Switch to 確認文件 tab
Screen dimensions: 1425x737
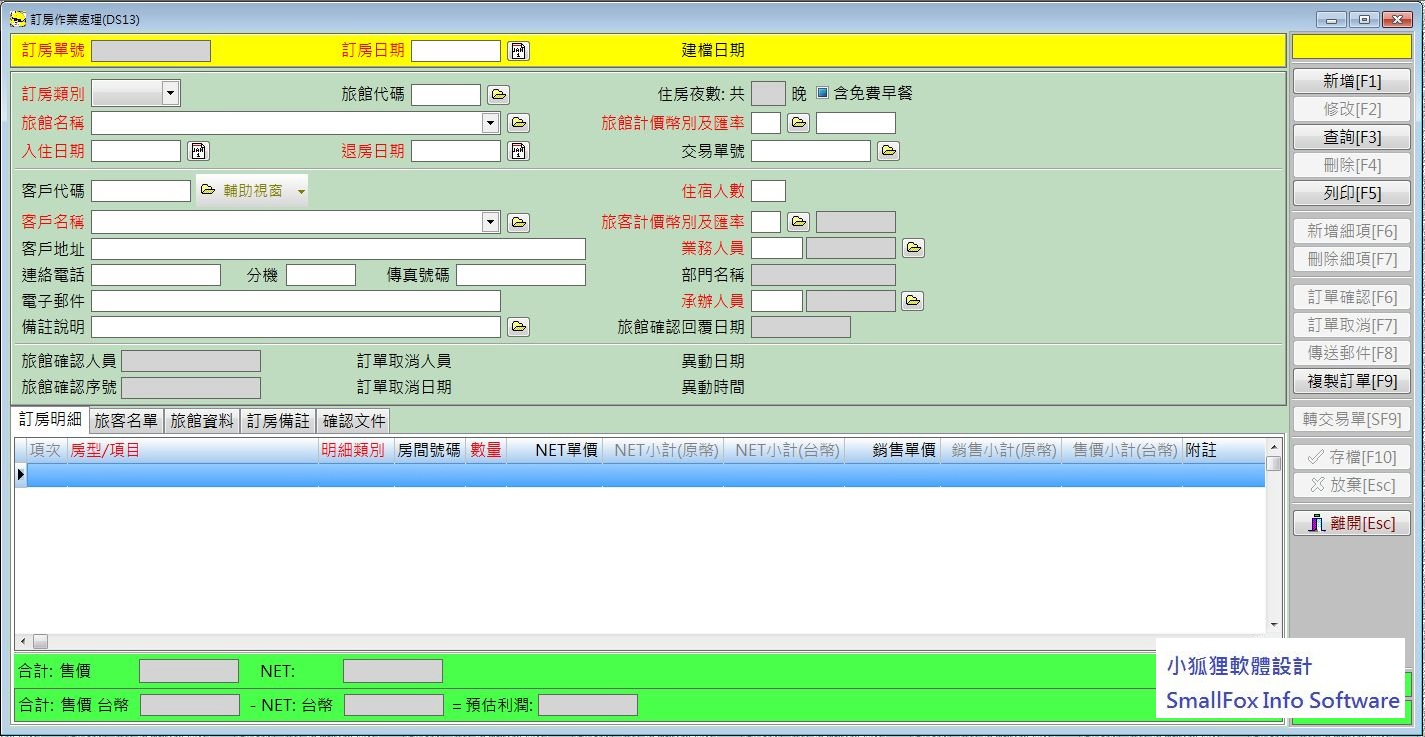[x=354, y=421]
